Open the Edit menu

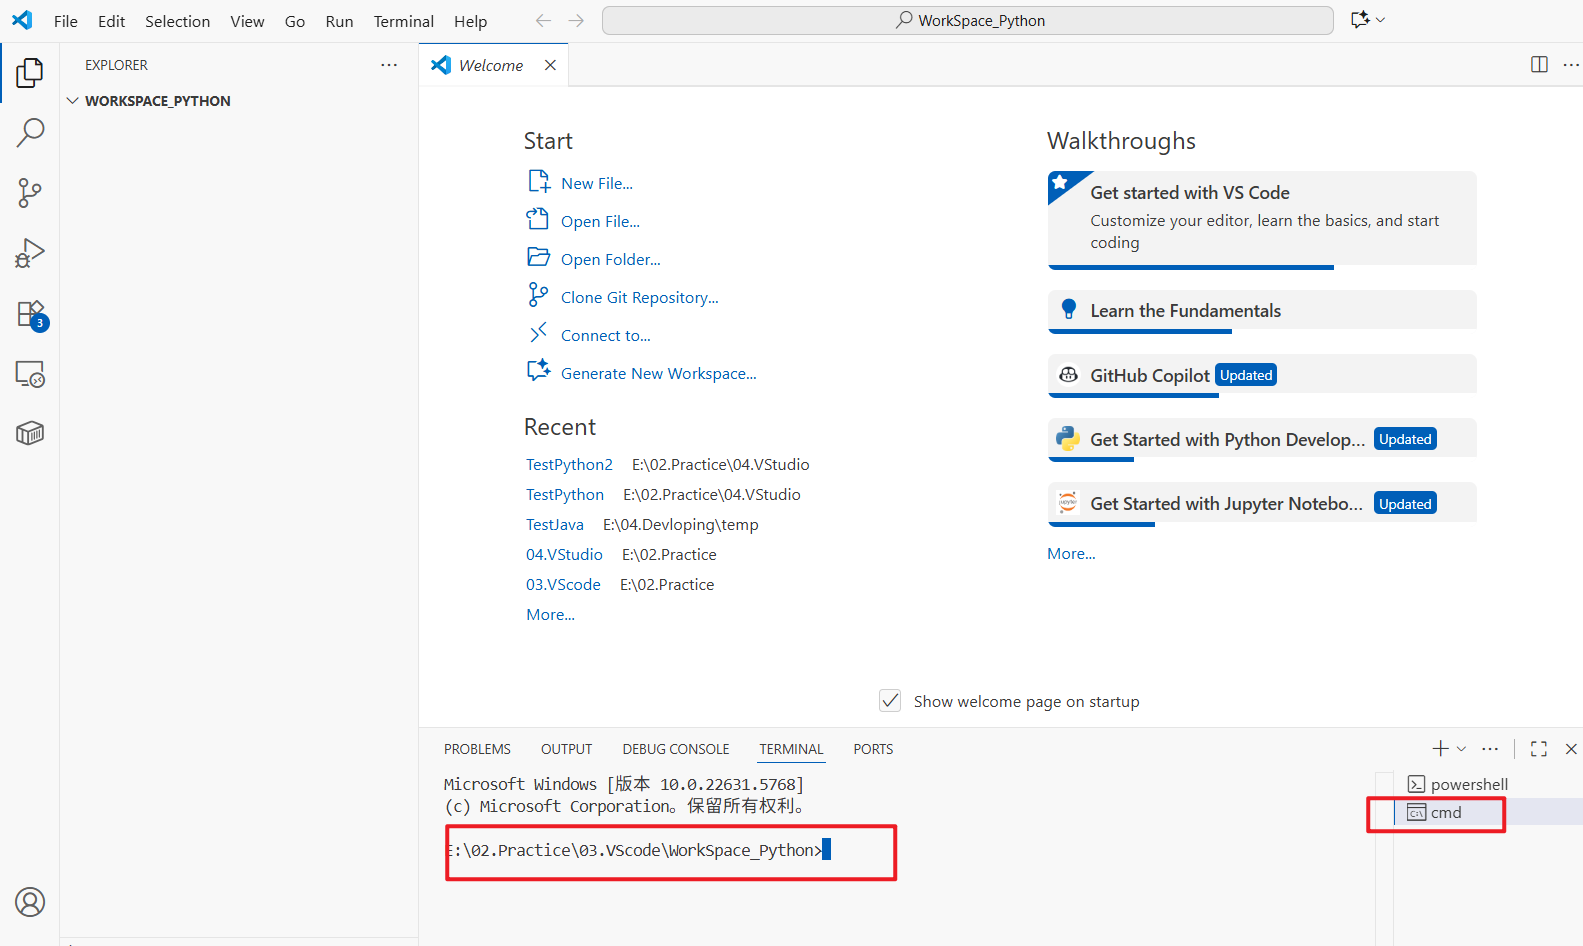(111, 21)
